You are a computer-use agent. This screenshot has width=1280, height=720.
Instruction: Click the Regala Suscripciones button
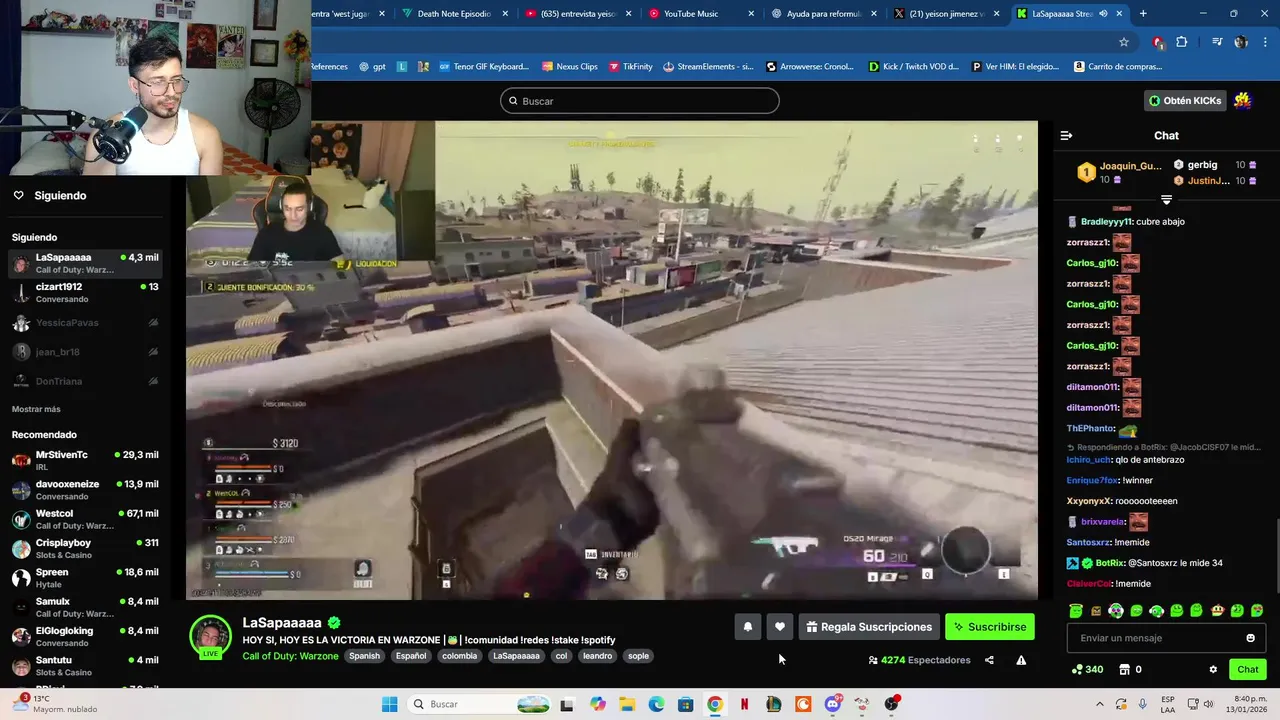pos(869,627)
